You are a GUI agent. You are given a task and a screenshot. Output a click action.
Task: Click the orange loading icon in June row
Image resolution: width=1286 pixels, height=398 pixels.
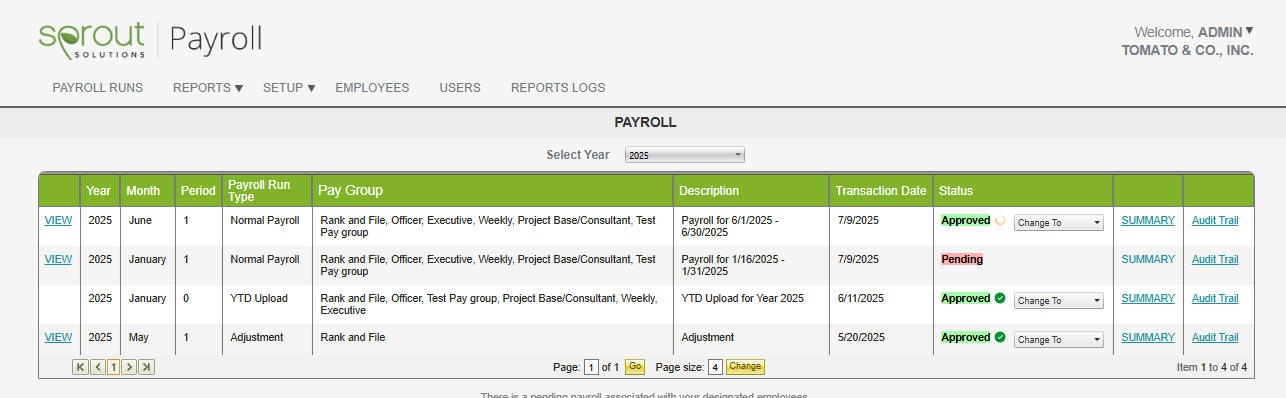point(1000,220)
